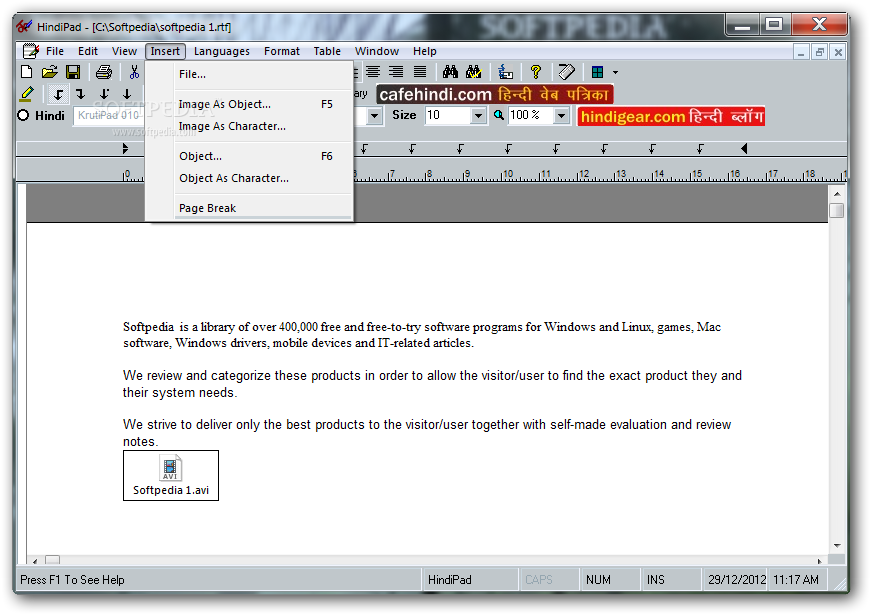Click the Find binoculars icon
Viewport: 871px width, 615px height.
tap(450, 72)
